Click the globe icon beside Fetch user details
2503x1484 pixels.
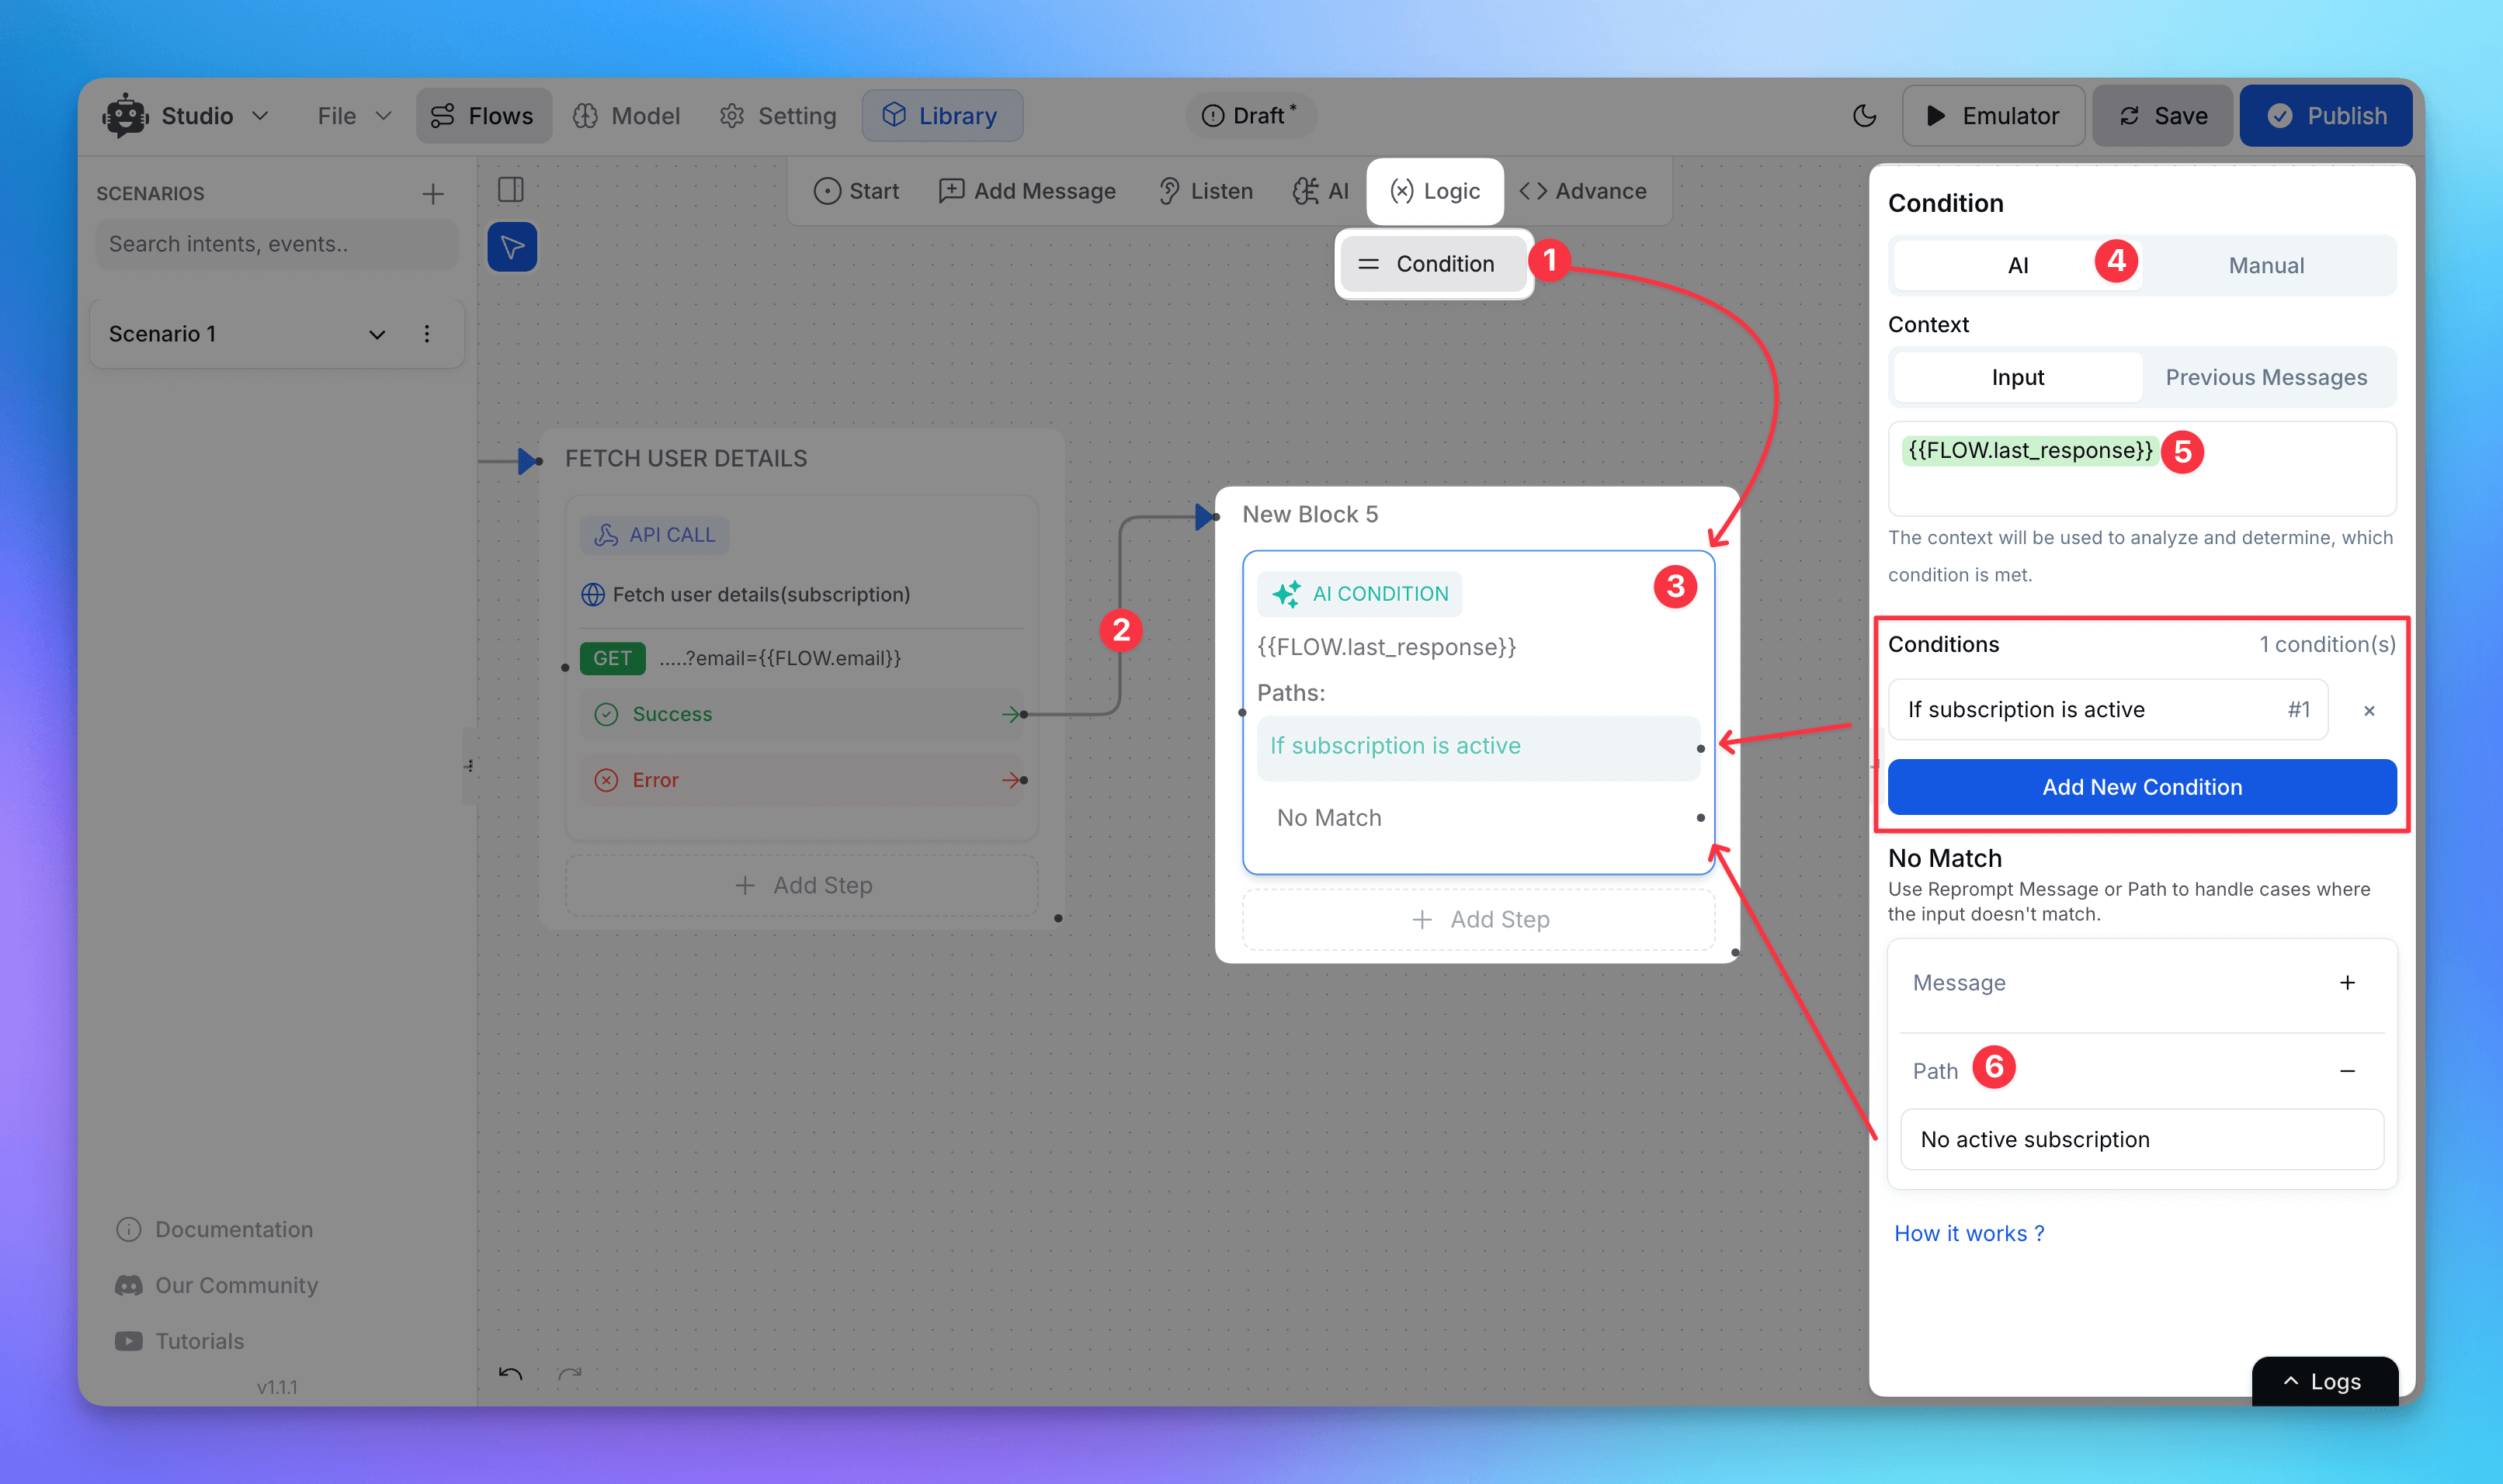tap(593, 595)
